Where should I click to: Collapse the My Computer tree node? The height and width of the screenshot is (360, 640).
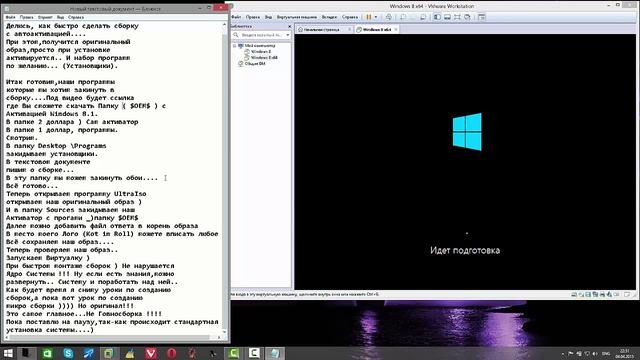click(235, 46)
